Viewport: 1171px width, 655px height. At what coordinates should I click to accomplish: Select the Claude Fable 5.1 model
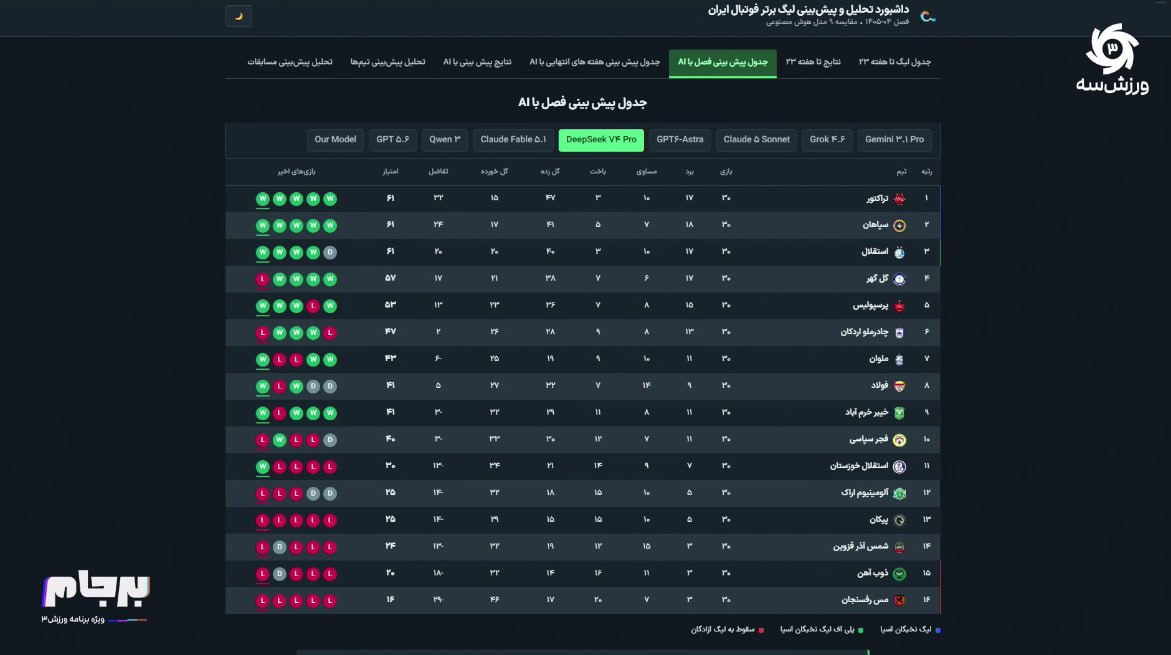[513, 140]
